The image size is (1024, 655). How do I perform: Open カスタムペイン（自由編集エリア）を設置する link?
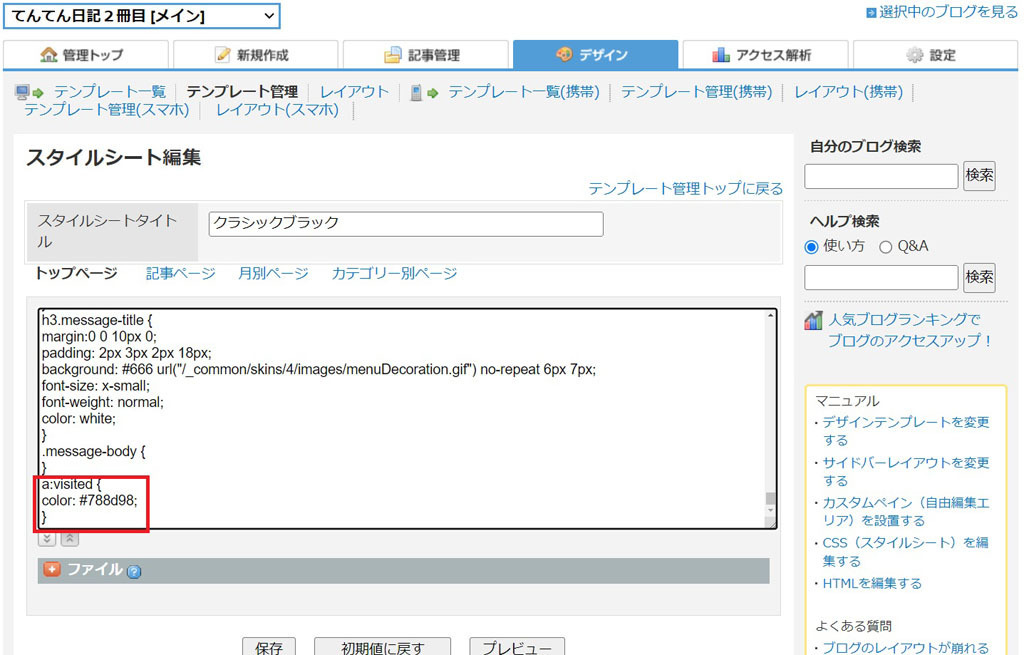pyautogui.click(x=906, y=511)
